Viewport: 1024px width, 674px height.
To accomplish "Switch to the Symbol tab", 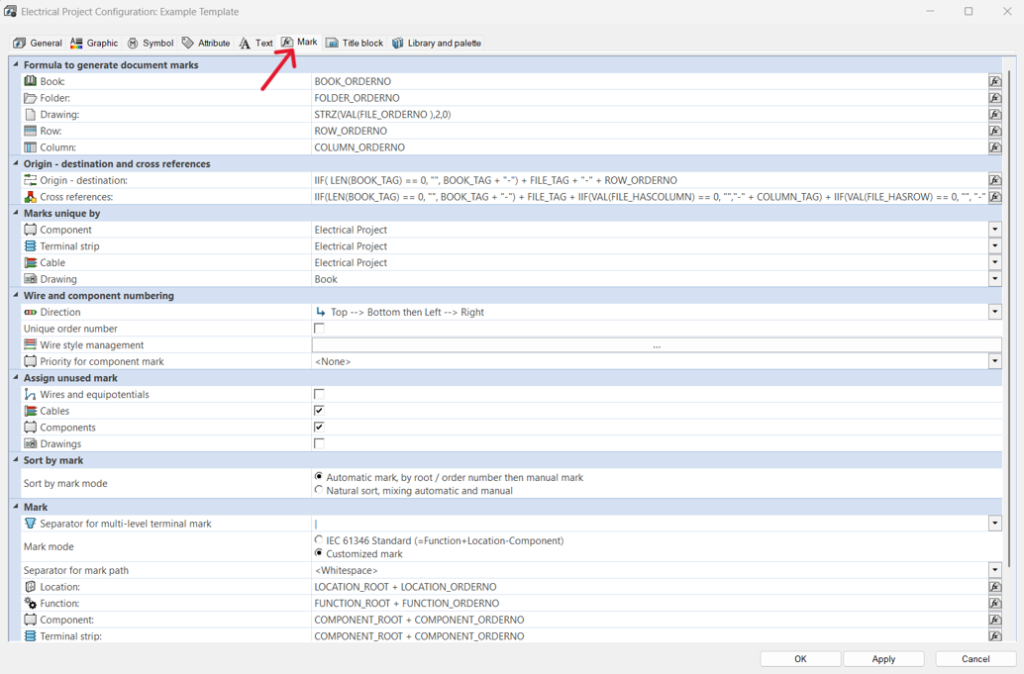I will pyautogui.click(x=151, y=43).
